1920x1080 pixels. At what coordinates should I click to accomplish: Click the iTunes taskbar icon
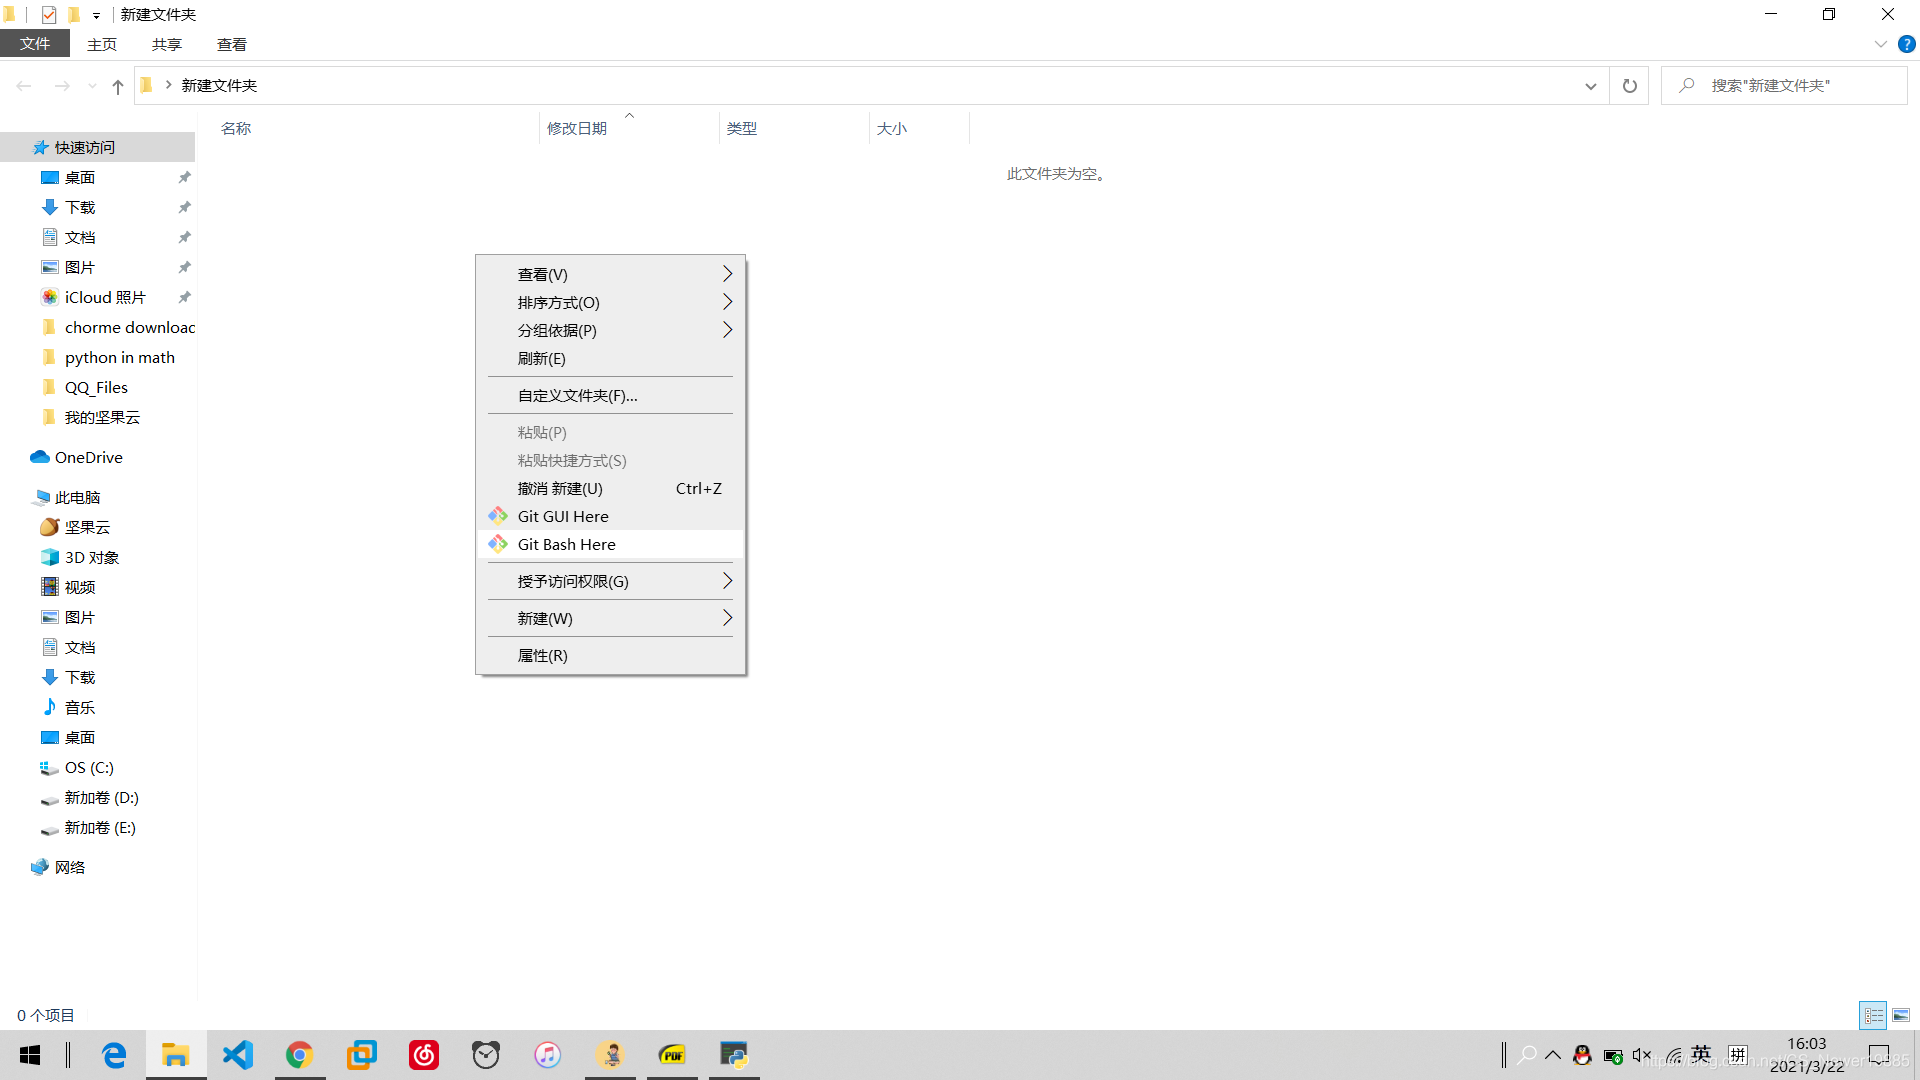[x=548, y=1054]
